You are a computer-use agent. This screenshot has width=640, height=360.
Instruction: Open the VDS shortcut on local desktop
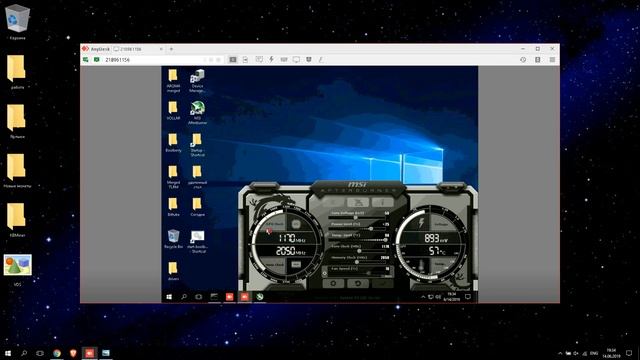click(x=18, y=269)
